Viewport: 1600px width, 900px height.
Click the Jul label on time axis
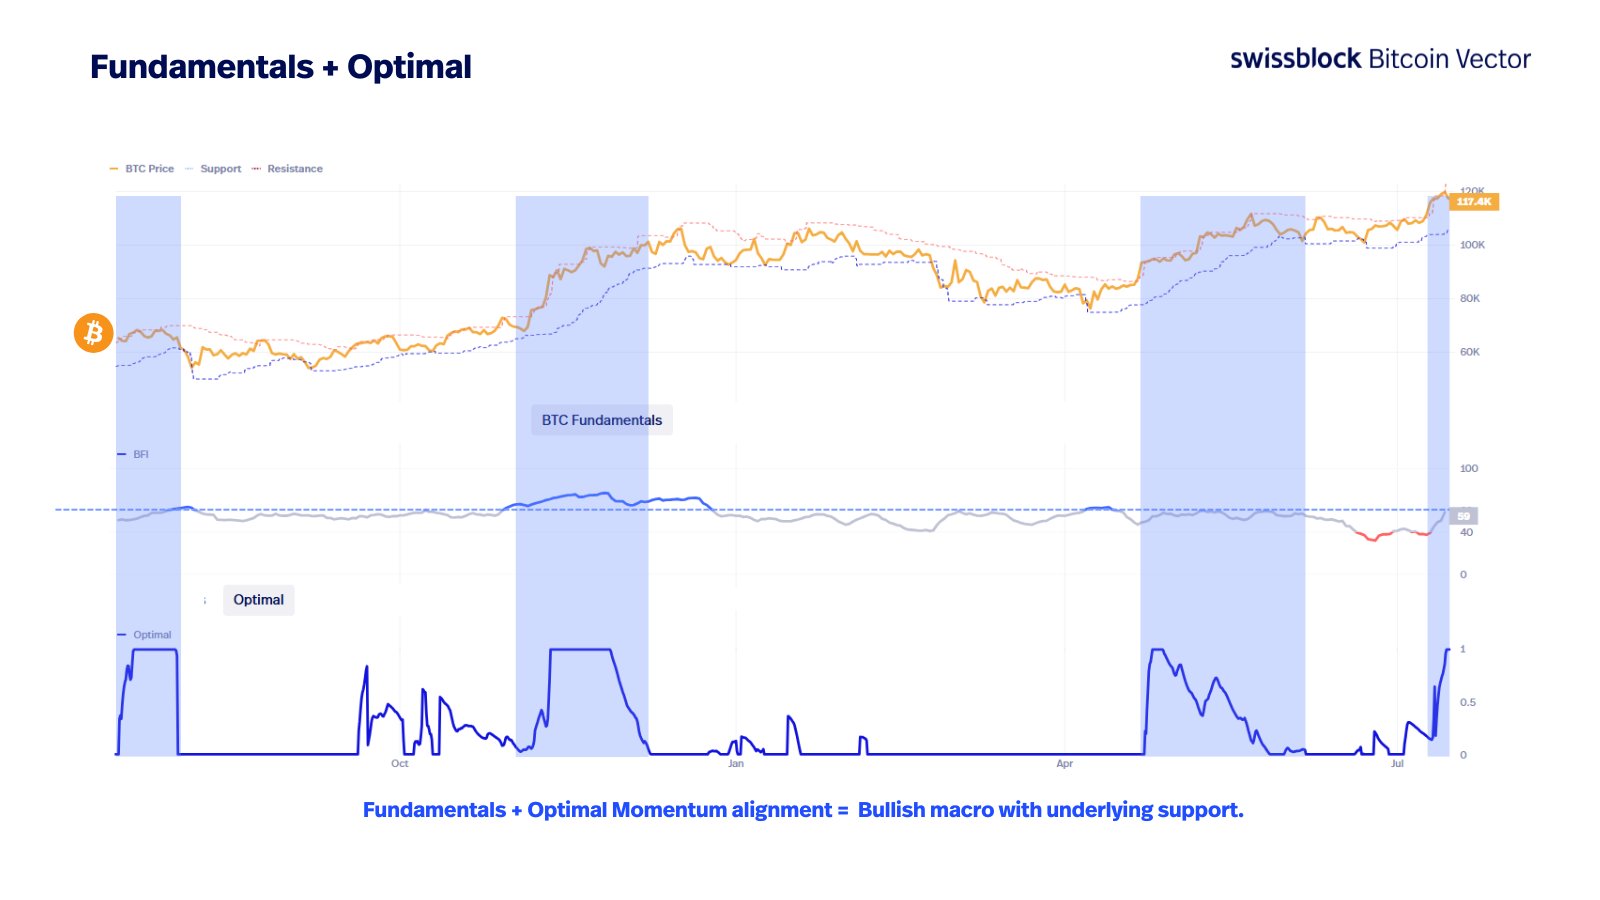[1397, 764]
